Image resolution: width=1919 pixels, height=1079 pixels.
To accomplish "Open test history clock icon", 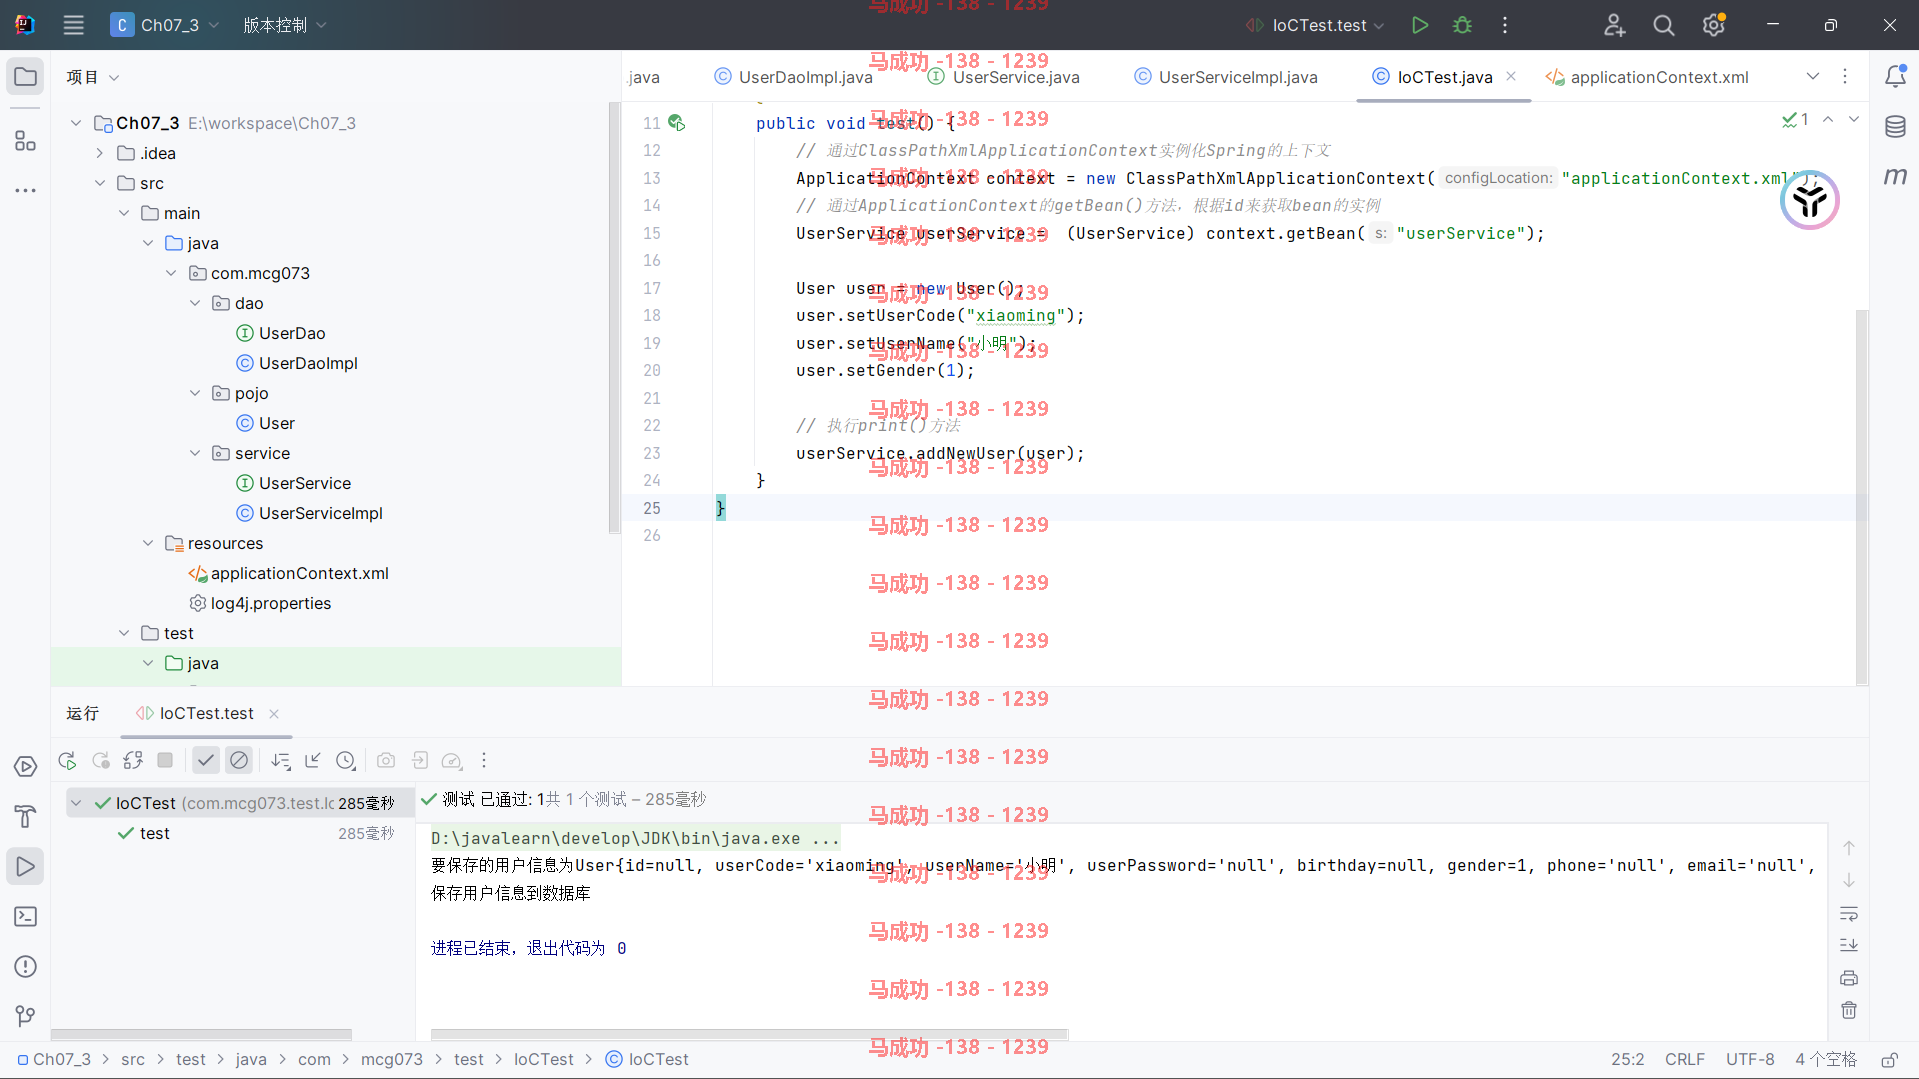I will (x=346, y=761).
